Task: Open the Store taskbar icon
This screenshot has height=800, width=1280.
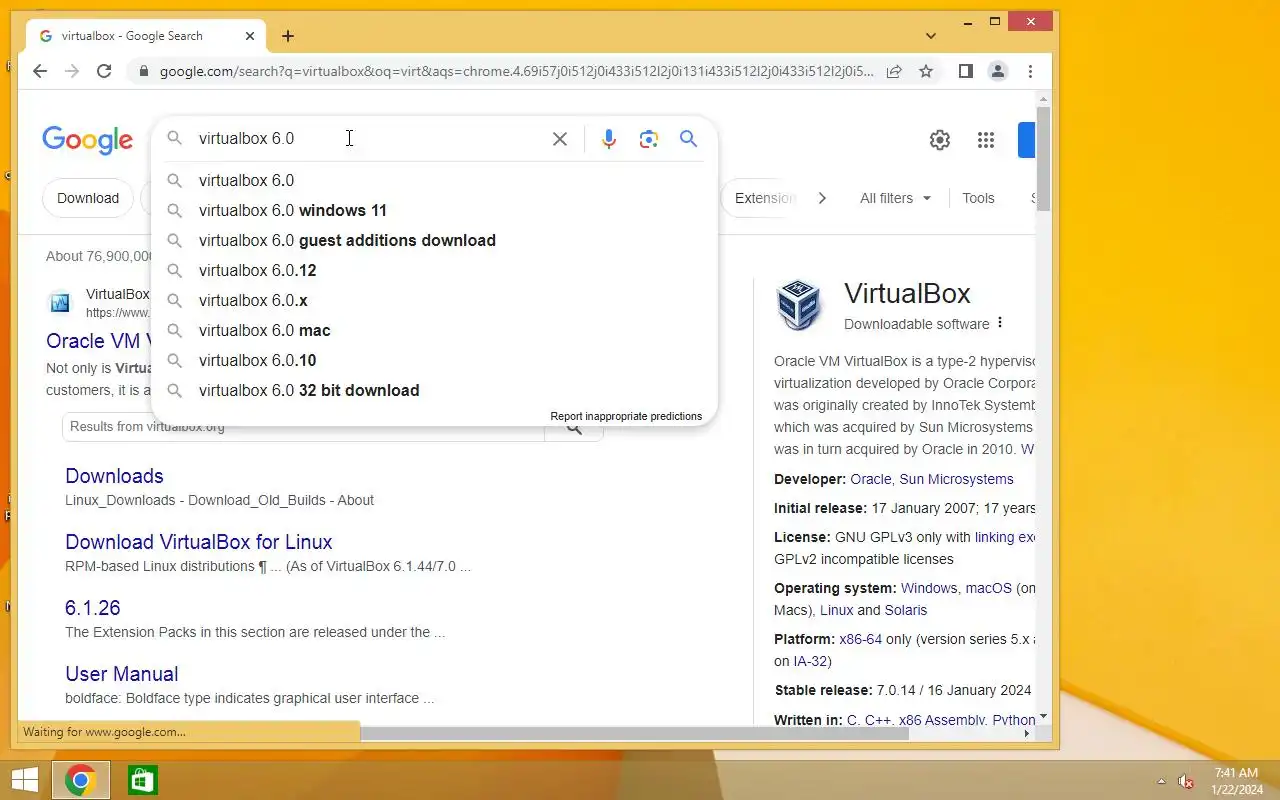Action: 142,780
